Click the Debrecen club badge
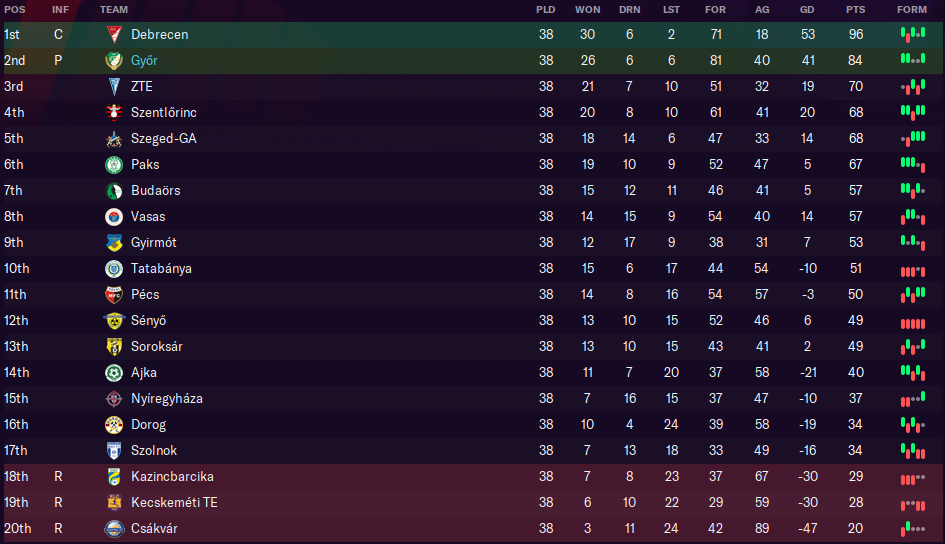Screen dimensions: 945x544 click(x=114, y=34)
